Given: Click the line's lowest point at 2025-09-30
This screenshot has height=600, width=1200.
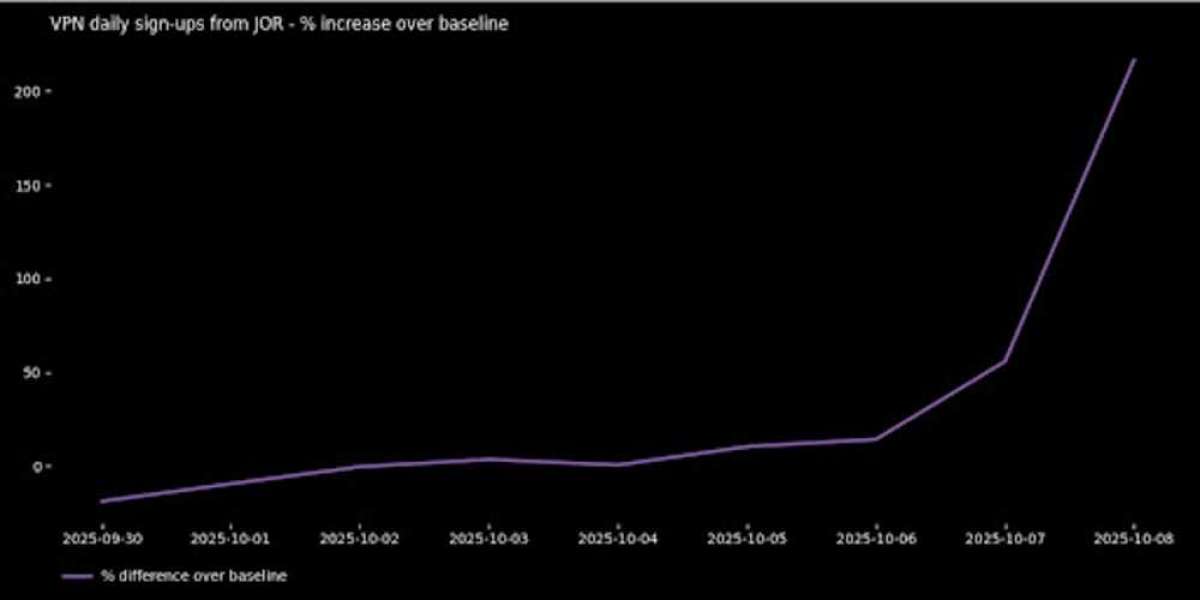Looking at the screenshot, I should point(103,501).
